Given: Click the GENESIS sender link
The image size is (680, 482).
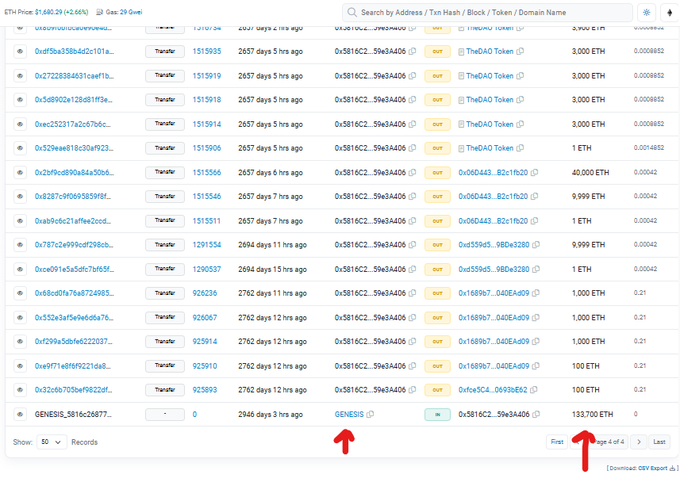Looking at the screenshot, I should coord(349,414).
